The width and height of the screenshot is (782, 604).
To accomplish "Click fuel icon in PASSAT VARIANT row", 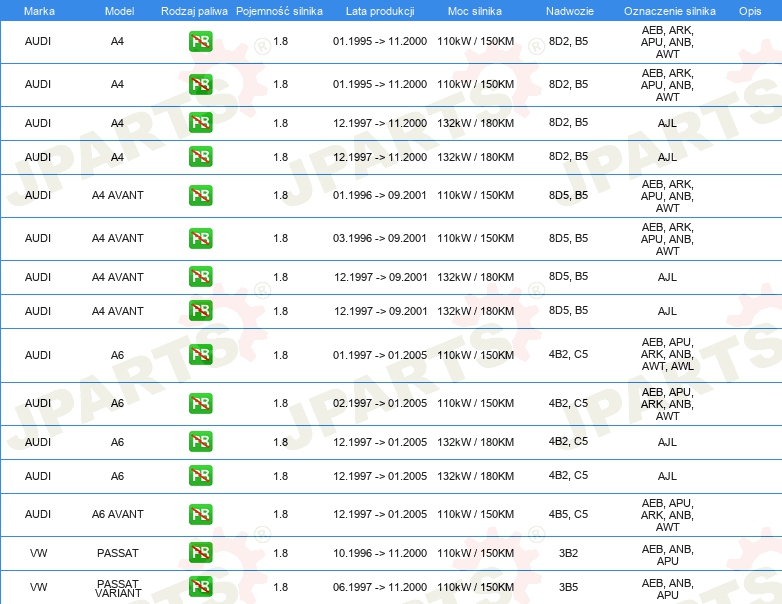I will tap(200, 587).
